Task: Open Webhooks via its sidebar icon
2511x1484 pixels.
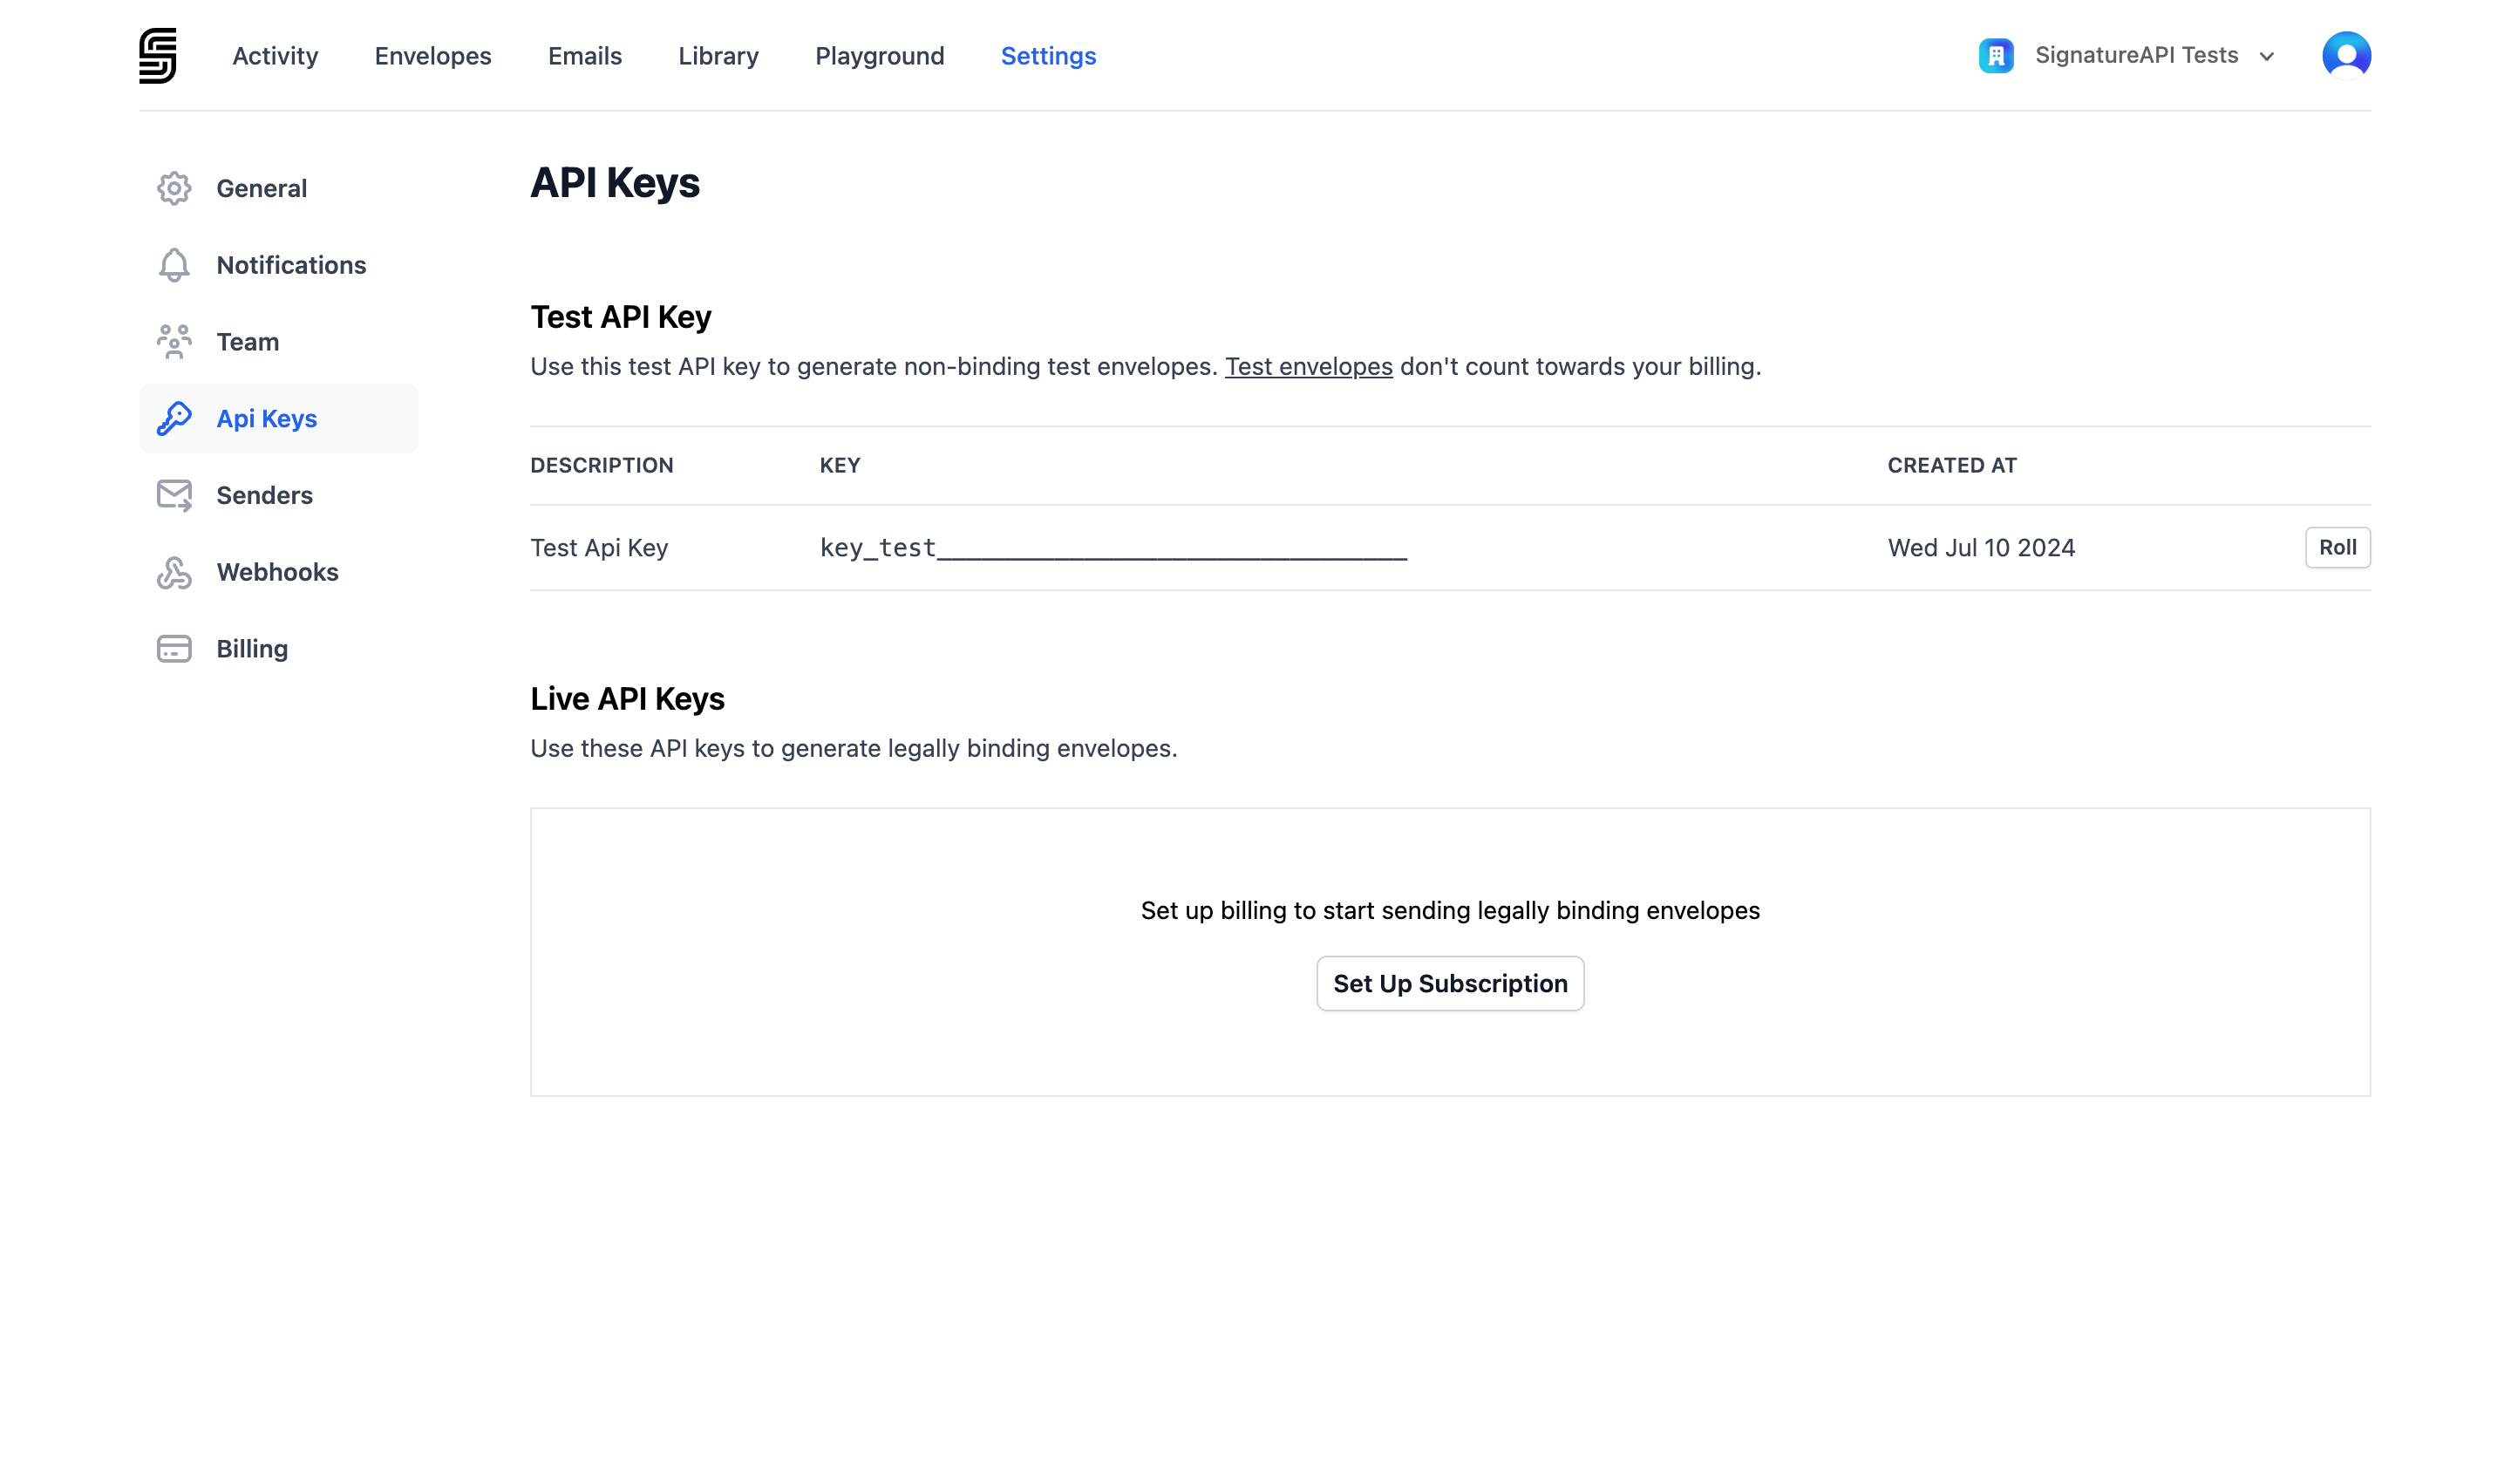Action: tap(174, 571)
